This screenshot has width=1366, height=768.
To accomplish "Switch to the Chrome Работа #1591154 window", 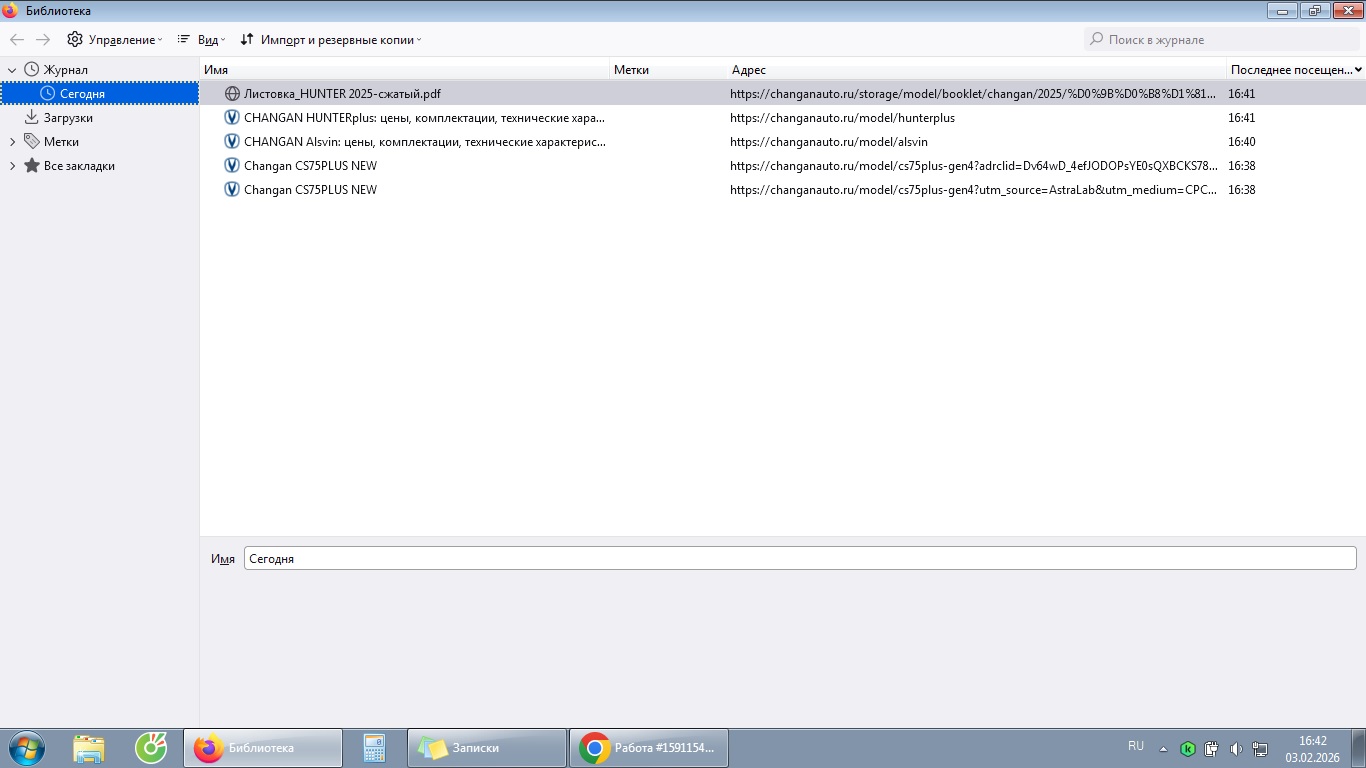I will (649, 748).
